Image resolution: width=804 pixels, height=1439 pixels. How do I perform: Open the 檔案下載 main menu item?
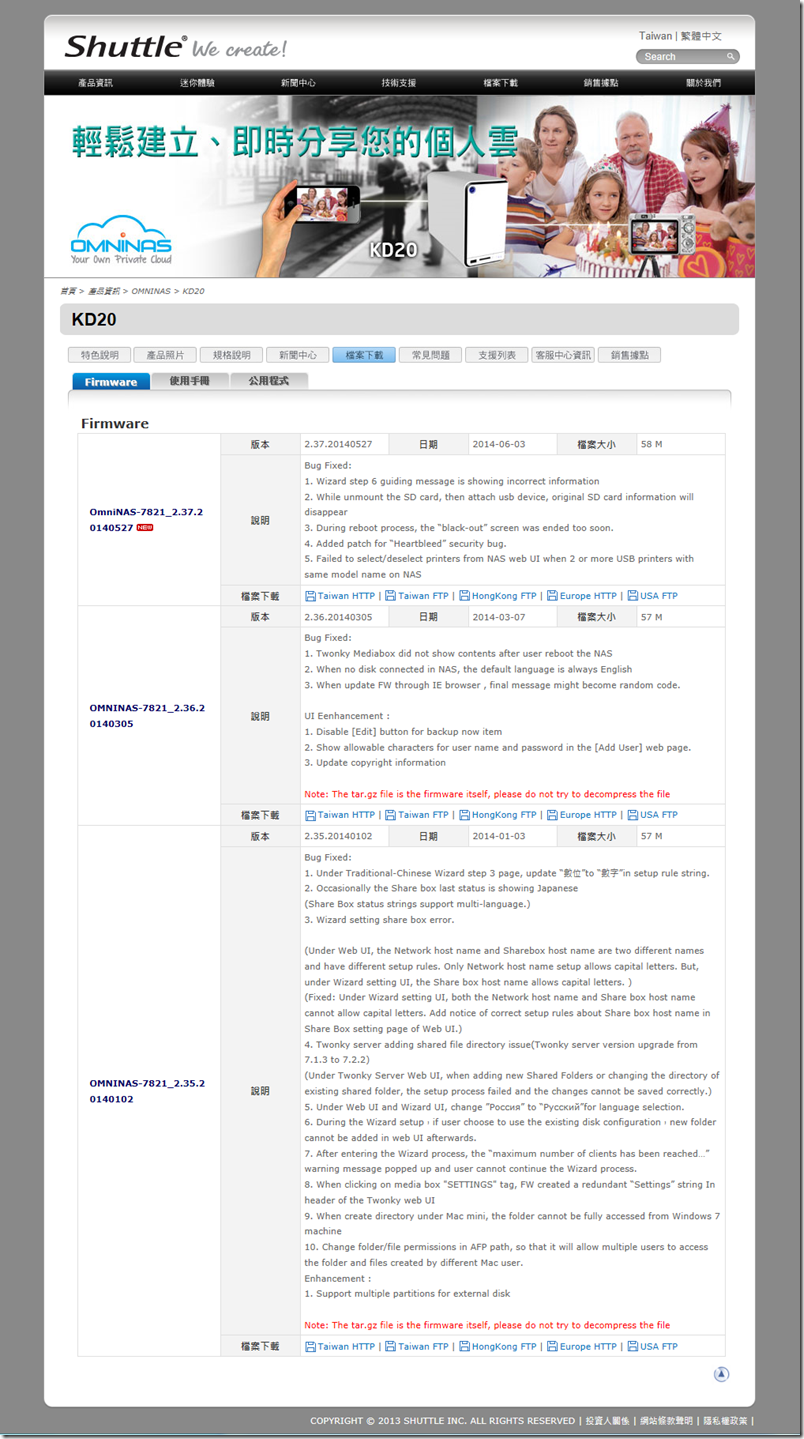pyautogui.click(x=500, y=83)
